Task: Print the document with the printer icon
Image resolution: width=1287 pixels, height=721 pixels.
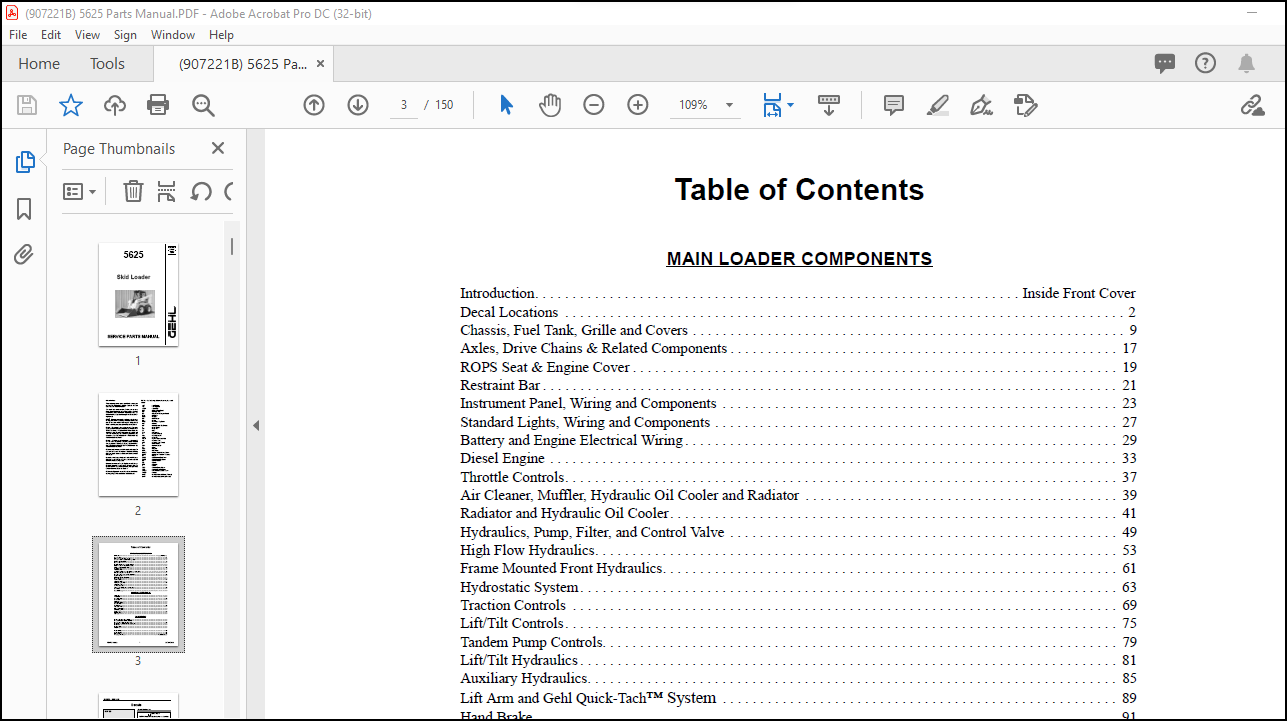Action: tap(158, 105)
